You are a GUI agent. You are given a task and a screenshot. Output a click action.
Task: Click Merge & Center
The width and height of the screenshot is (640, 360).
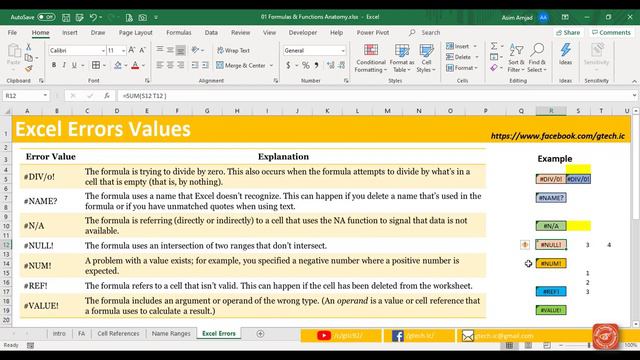point(241,65)
